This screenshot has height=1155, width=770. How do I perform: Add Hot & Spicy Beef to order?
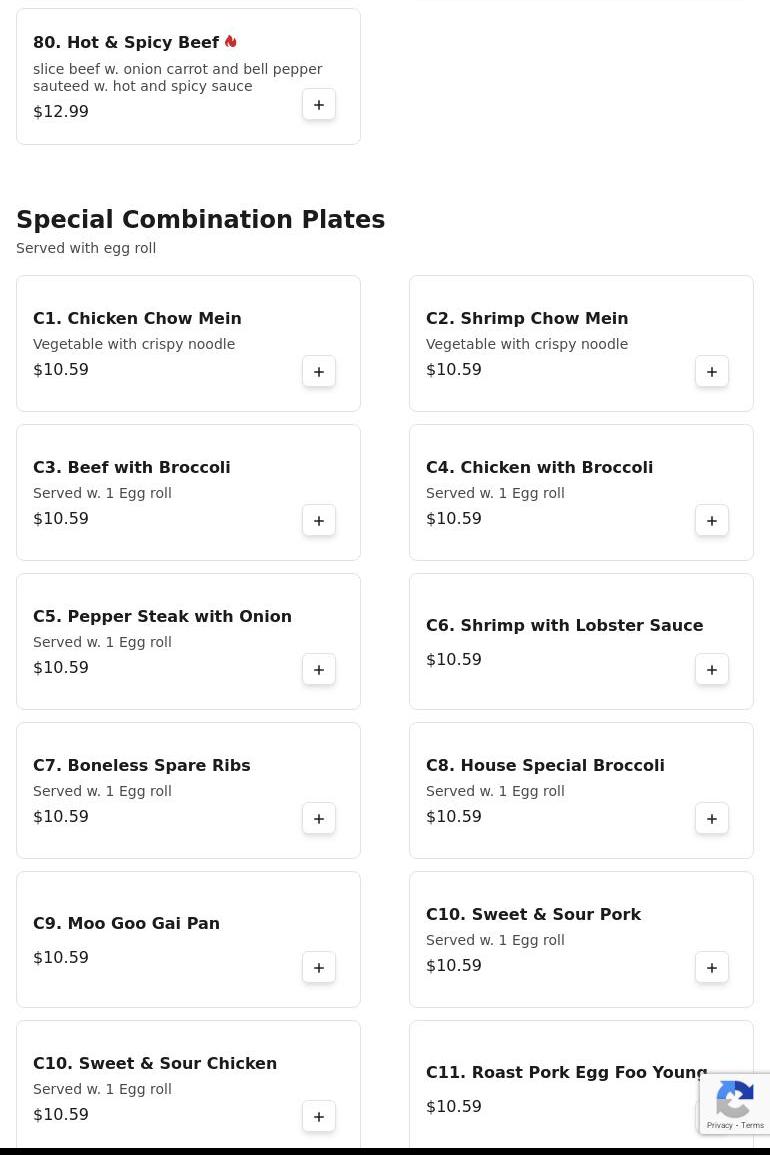(x=319, y=104)
